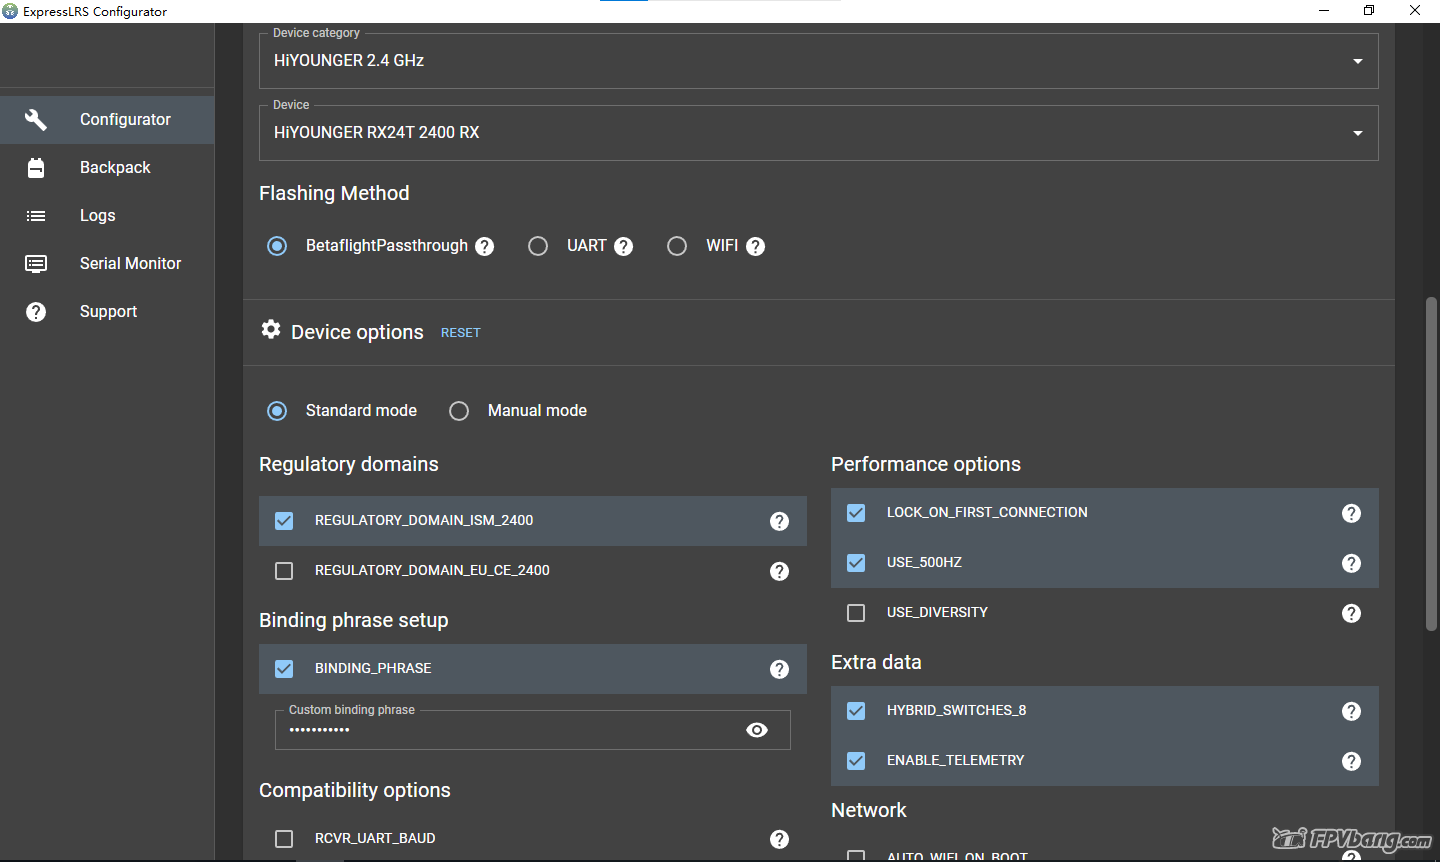Reset device options with RESET link

(461, 333)
